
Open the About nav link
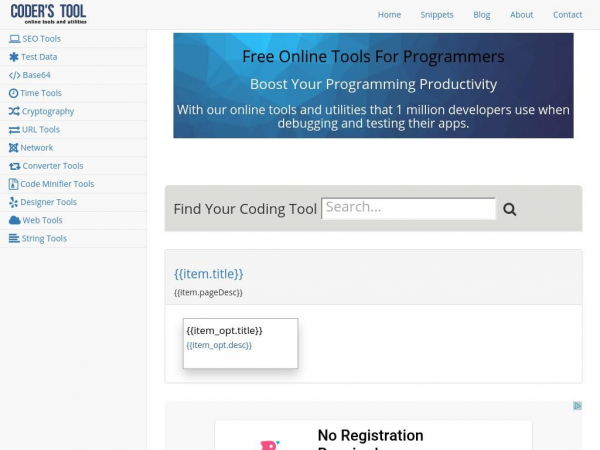click(x=521, y=15)
